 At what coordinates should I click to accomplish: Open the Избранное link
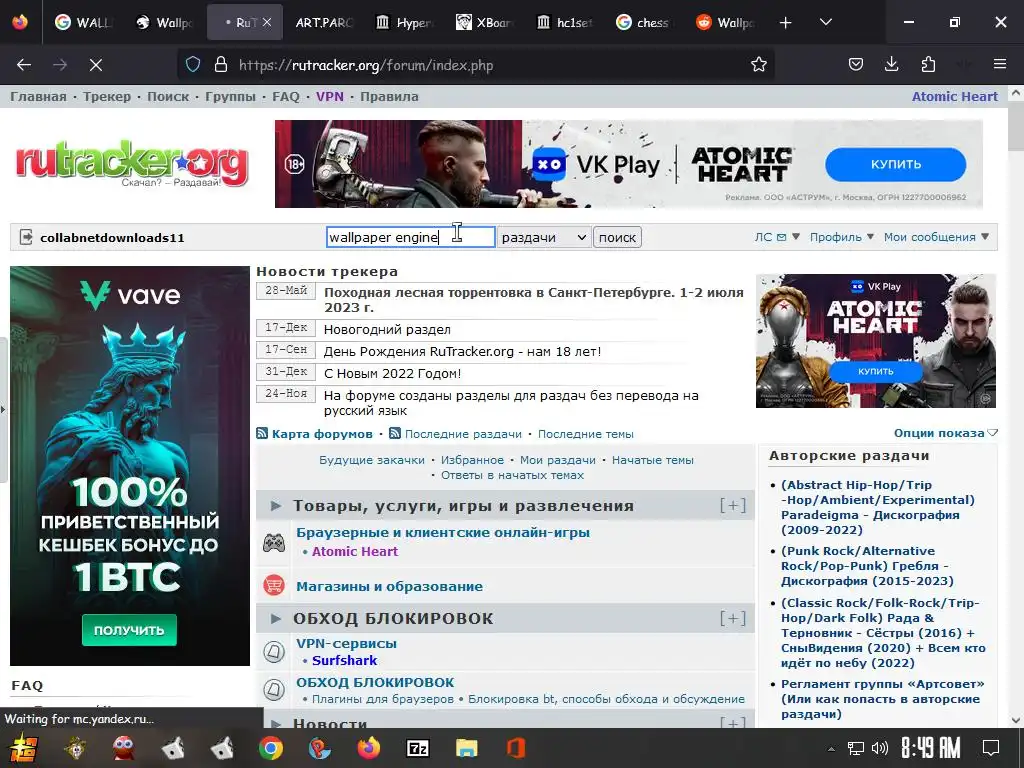[472, 460]
